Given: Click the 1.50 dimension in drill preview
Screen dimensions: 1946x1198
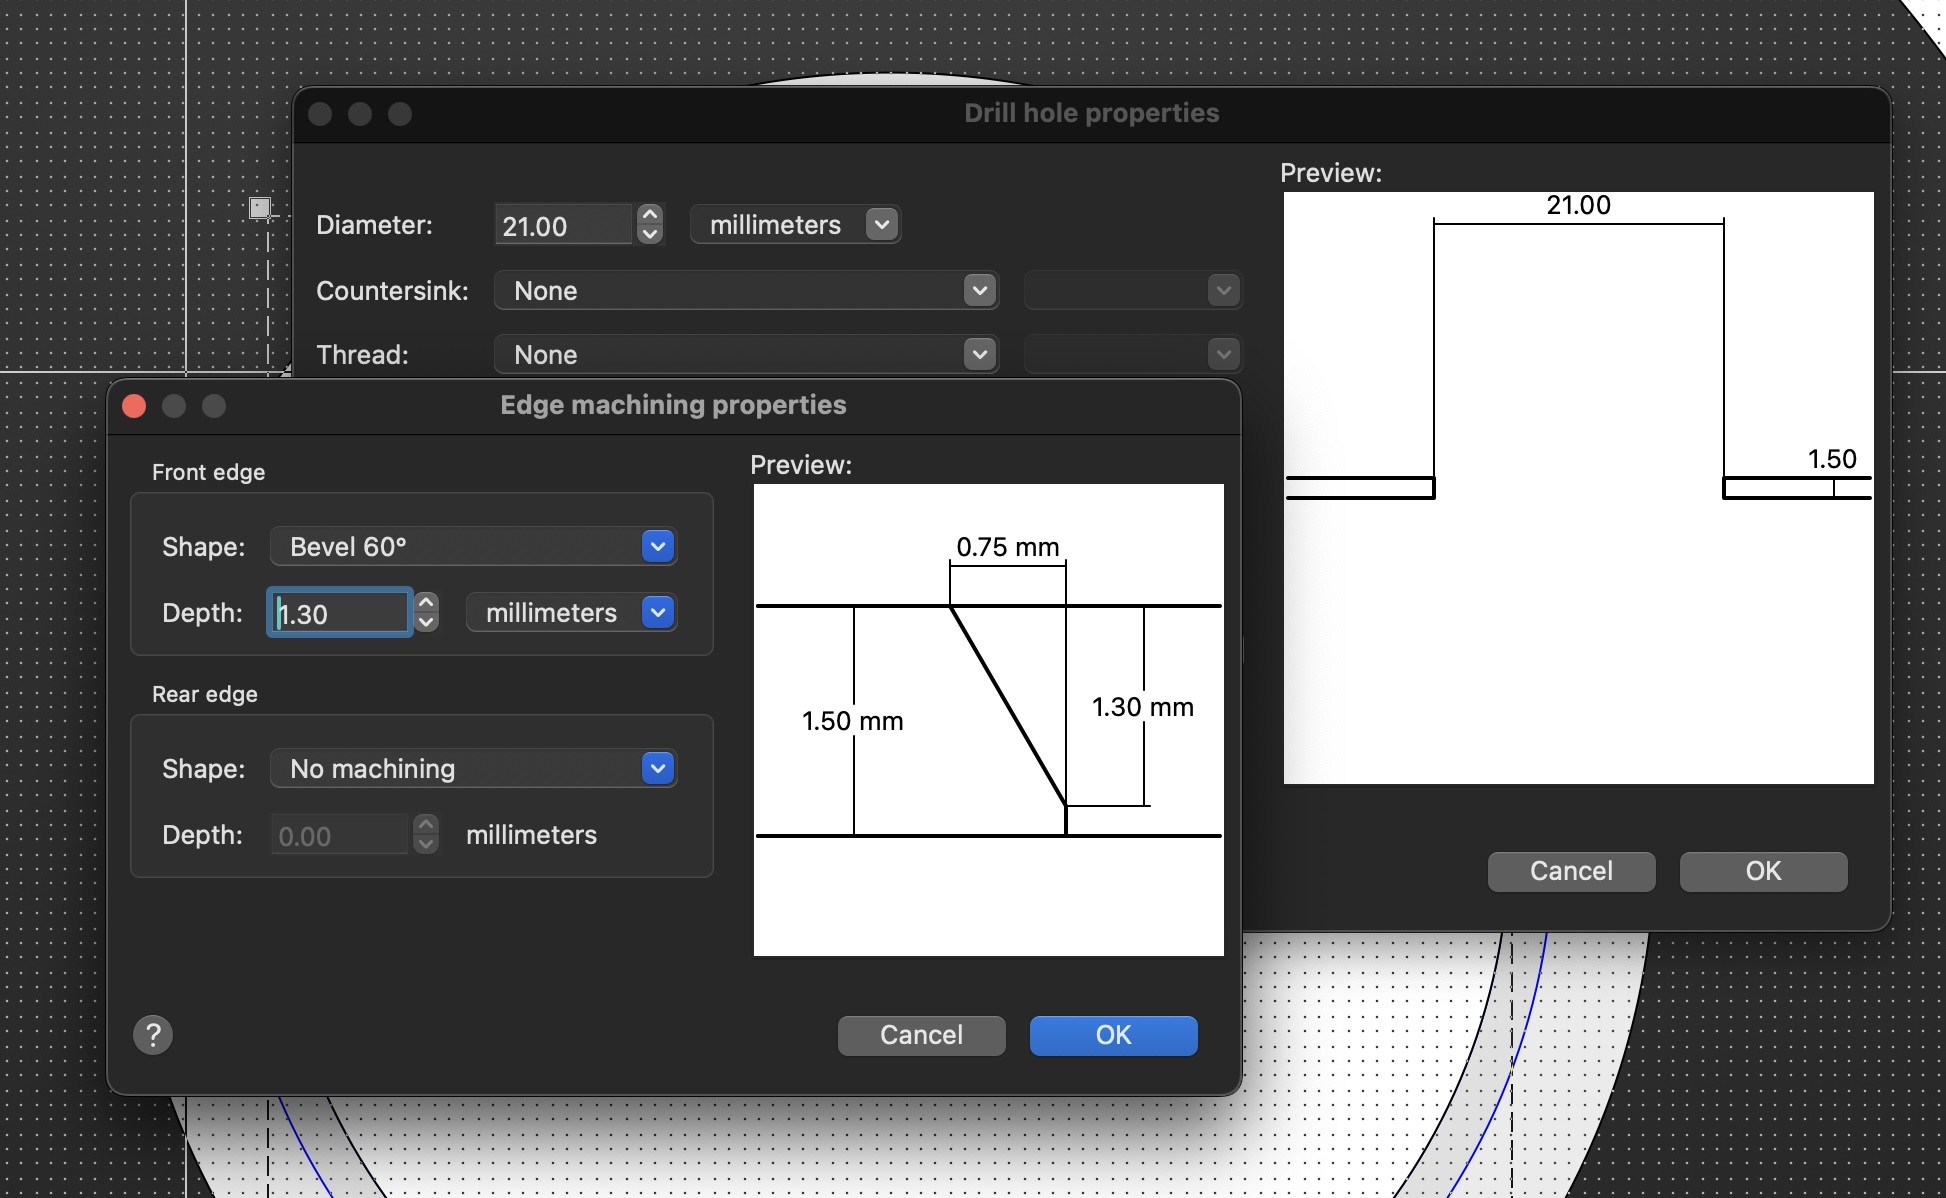Looking at the screenshot, I should point(1832,459).
